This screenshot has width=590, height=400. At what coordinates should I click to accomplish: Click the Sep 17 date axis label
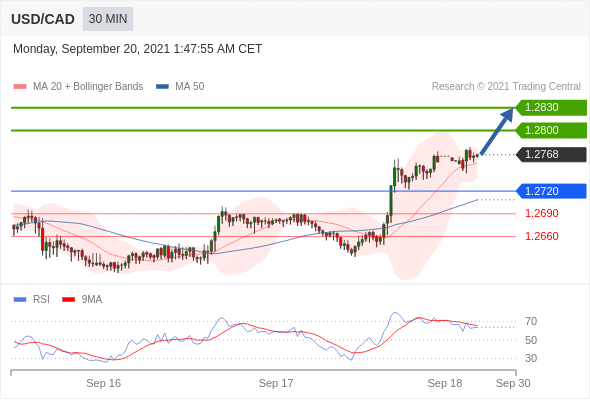276,383
